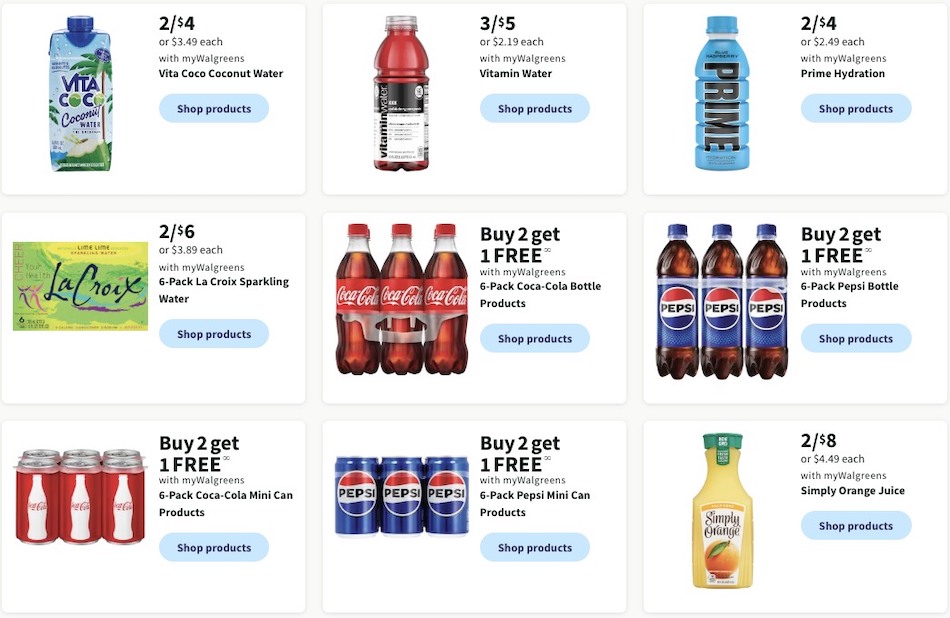Viewport: 950px width, 618px height.
Task: Open the Coca-Cola 6-pack bottles image
Action: tap(401, 300)
